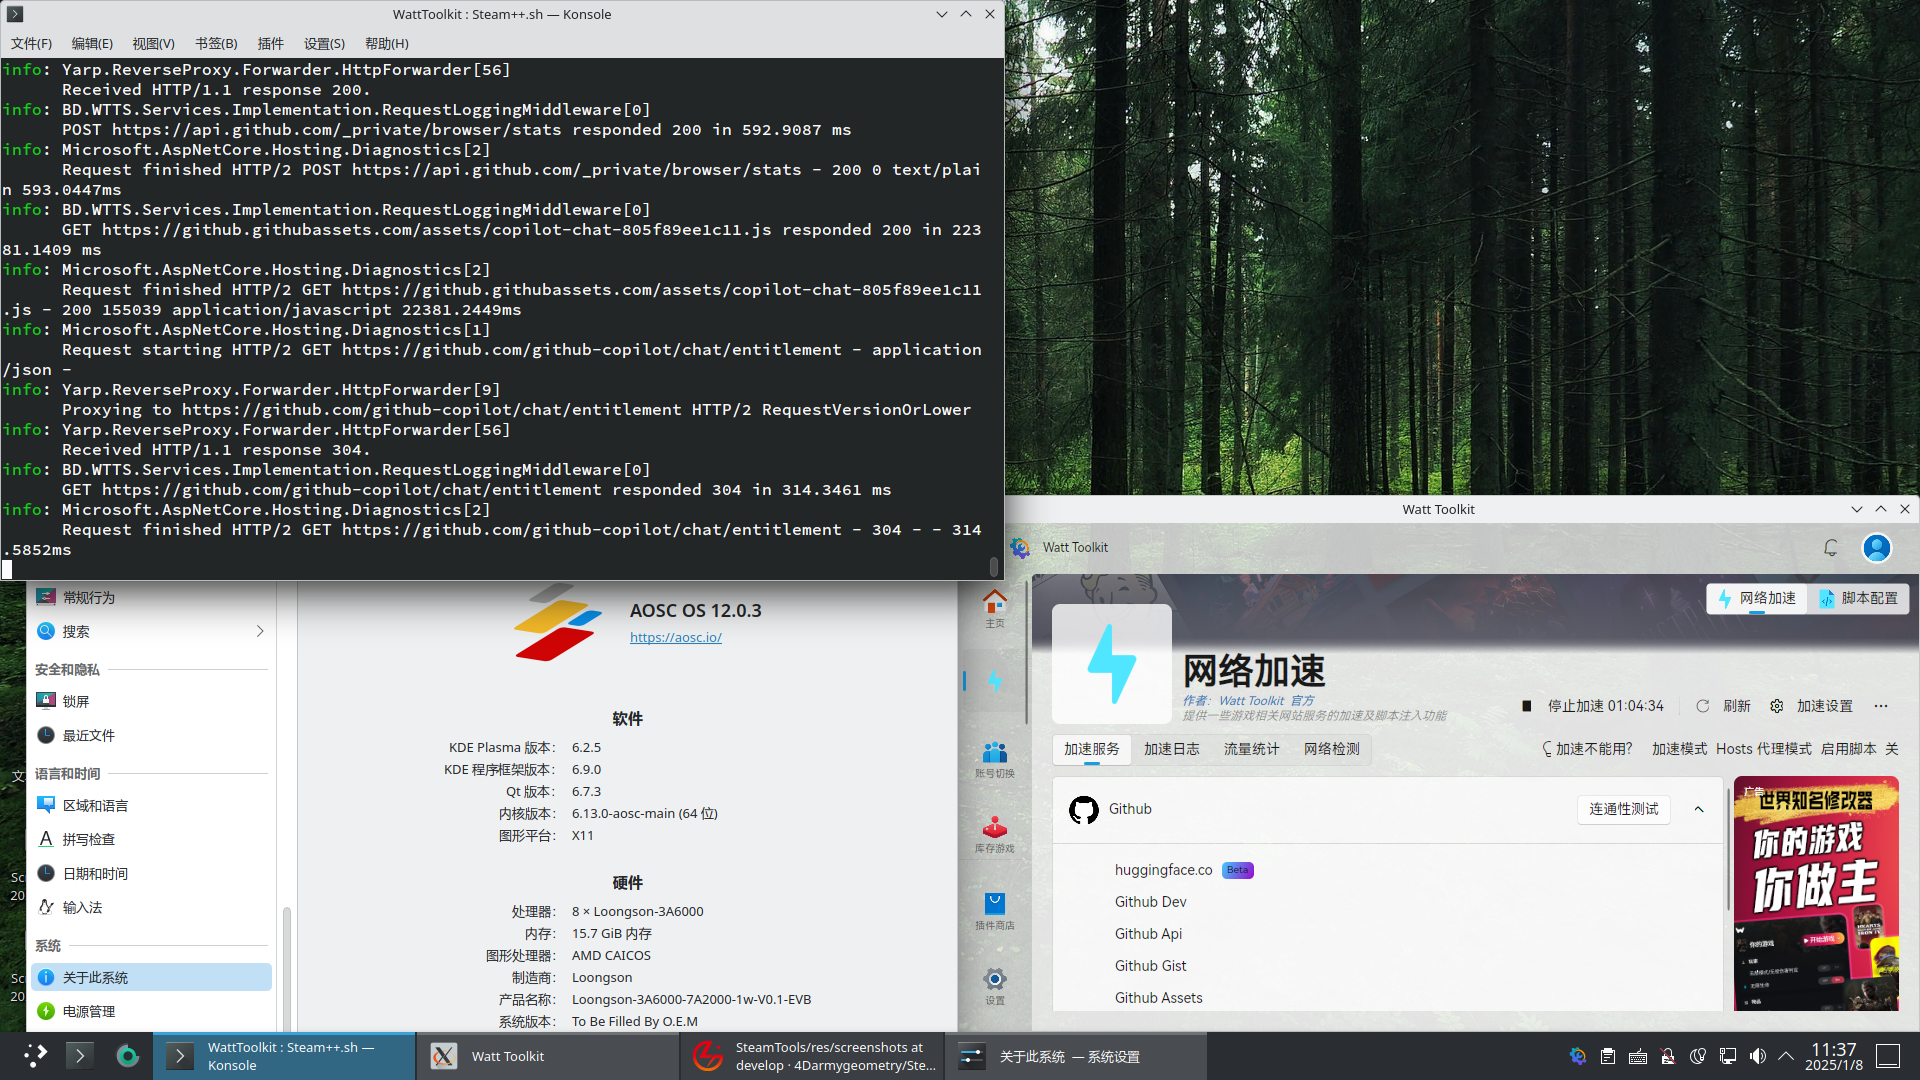
Task: Click the Watt Toolkit tray icon
Action: click(x=1578, y=1056)
